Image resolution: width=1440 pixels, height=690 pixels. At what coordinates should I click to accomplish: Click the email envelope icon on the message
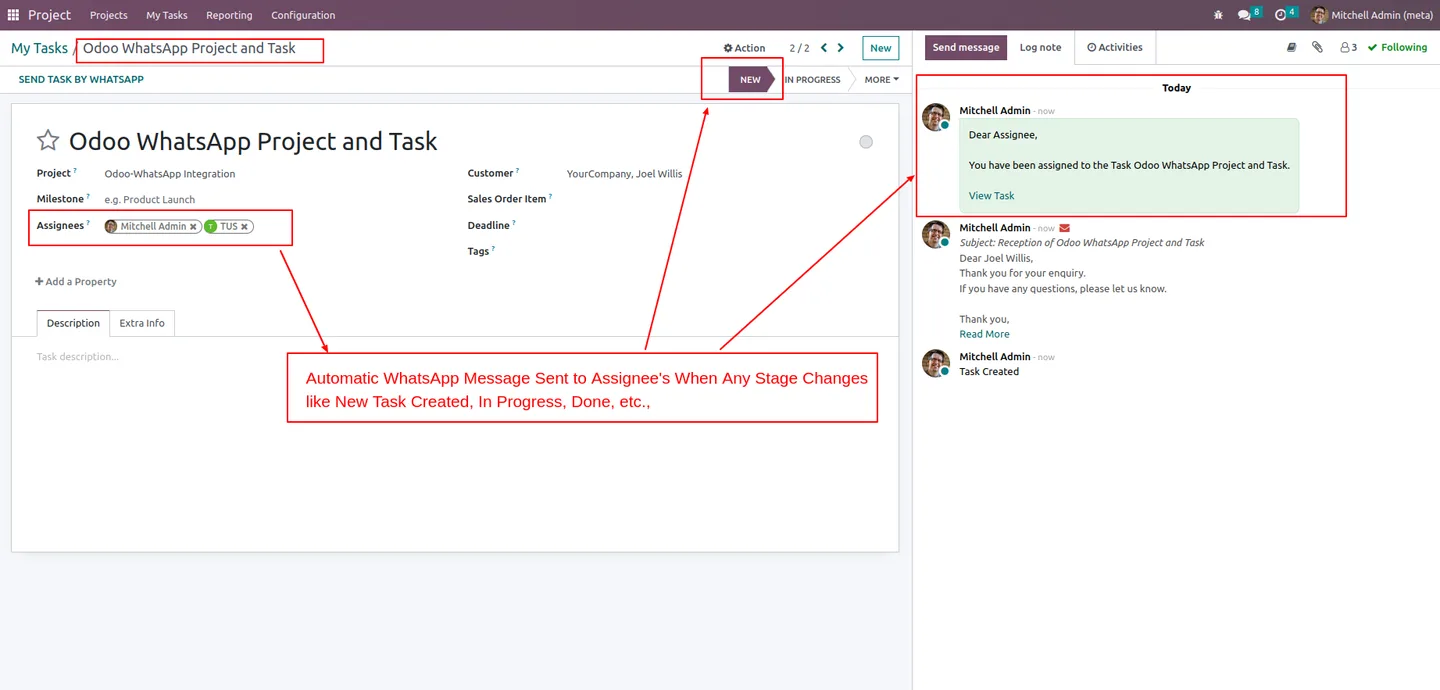1065,228
